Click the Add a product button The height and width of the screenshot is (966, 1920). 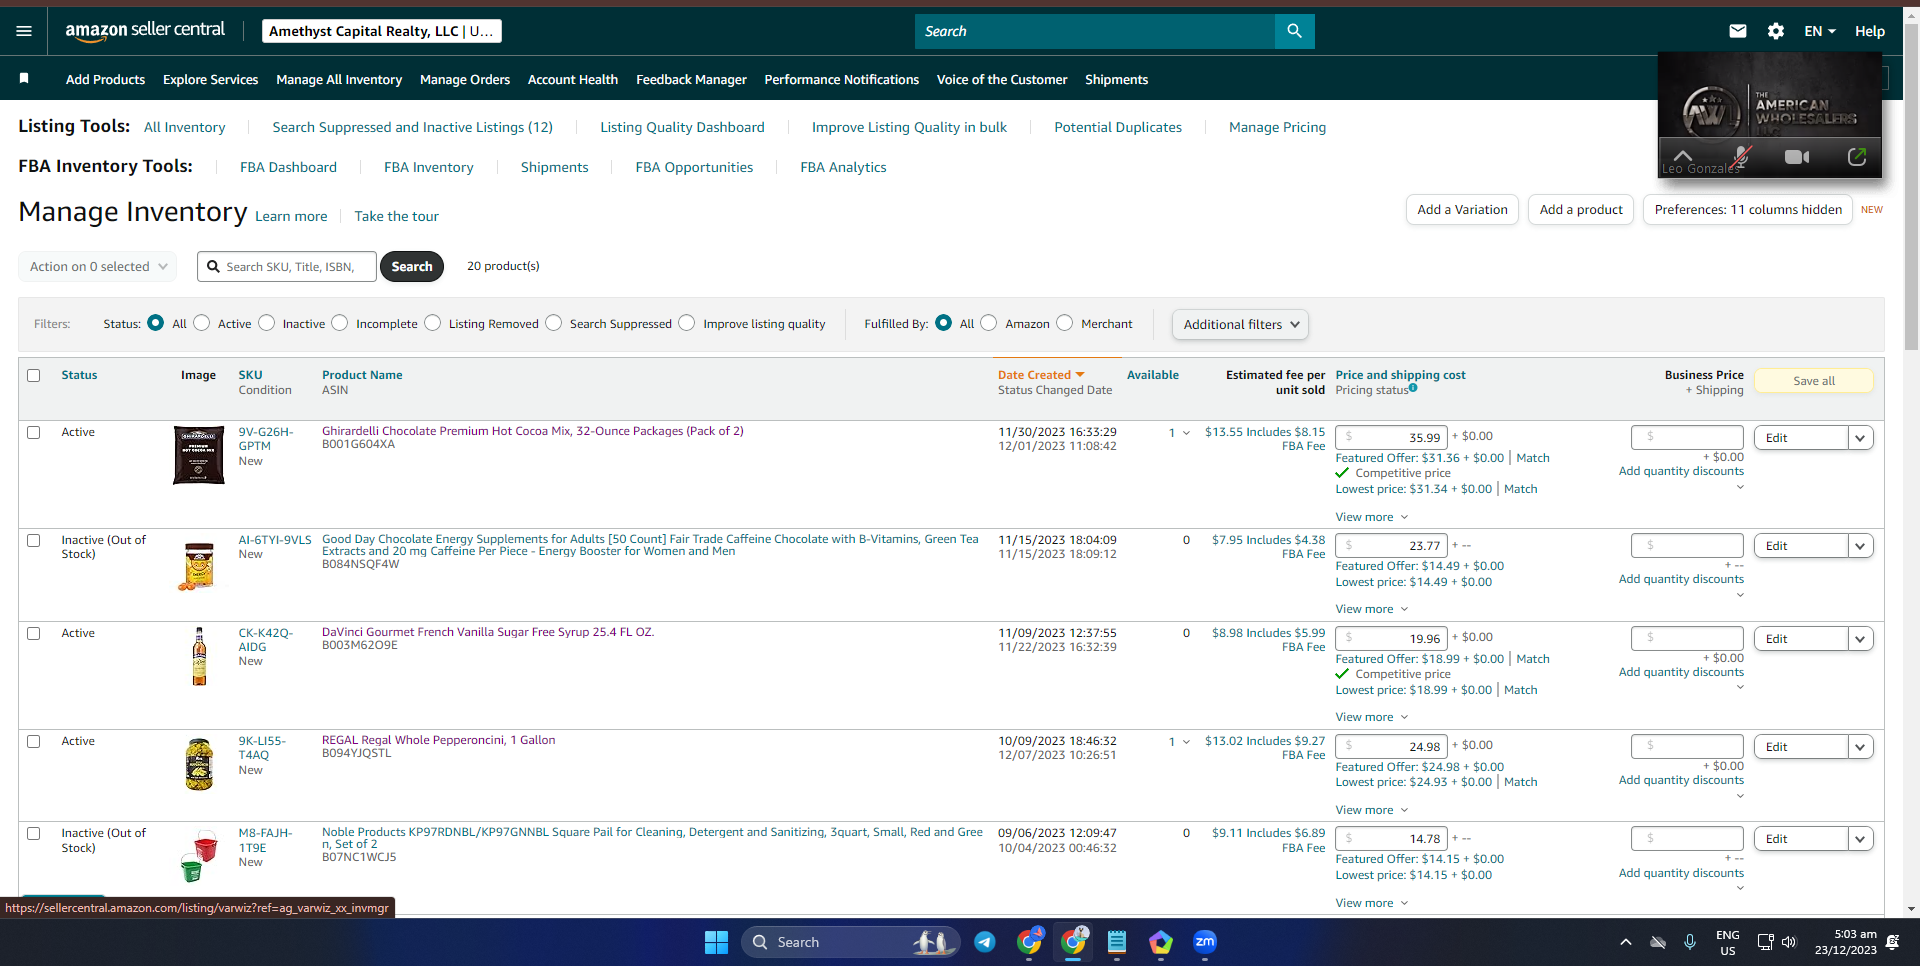(1581, 209)
